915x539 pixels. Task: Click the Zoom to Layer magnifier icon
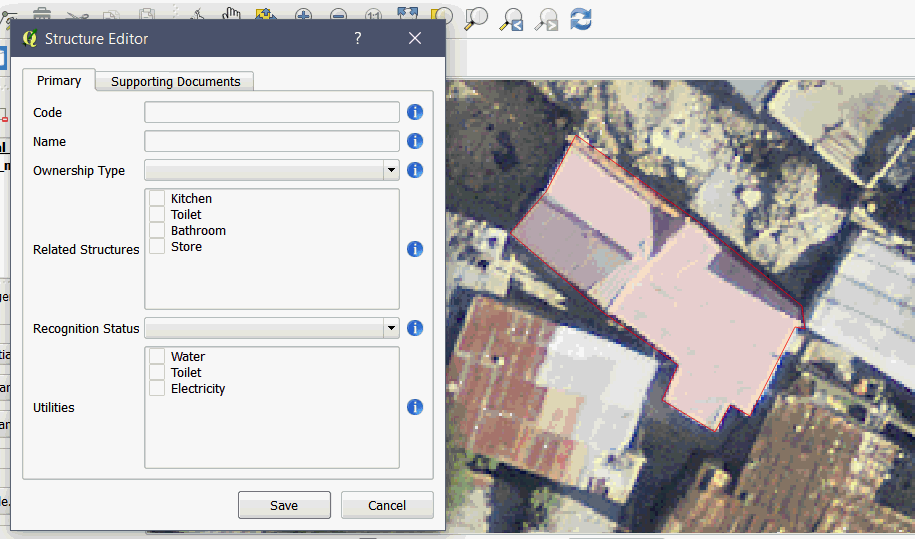(477, 18)
